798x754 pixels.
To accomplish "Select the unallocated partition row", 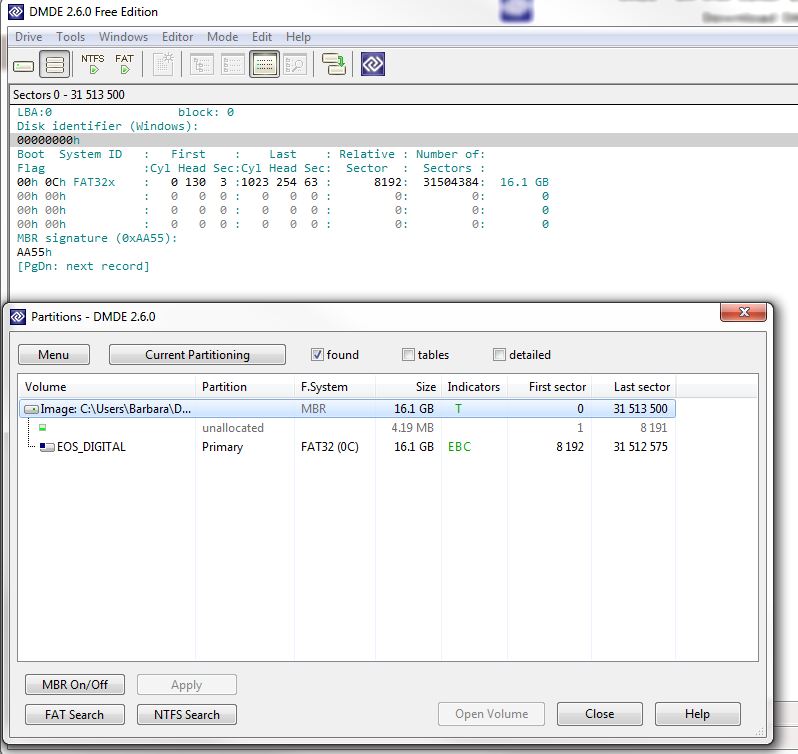I will [x=348, y=427].
